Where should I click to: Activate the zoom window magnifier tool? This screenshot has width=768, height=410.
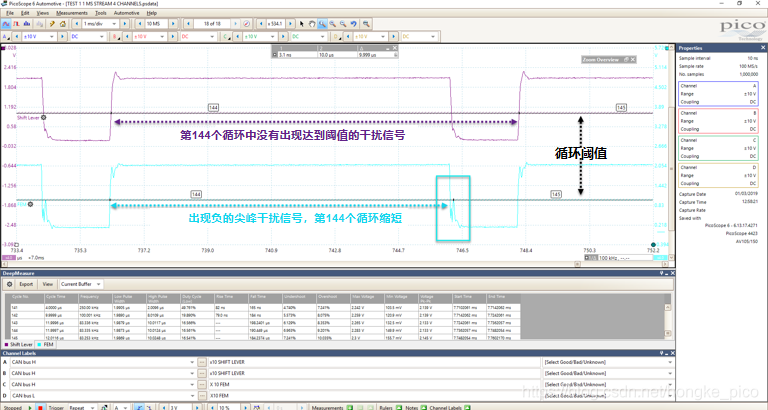322,24
